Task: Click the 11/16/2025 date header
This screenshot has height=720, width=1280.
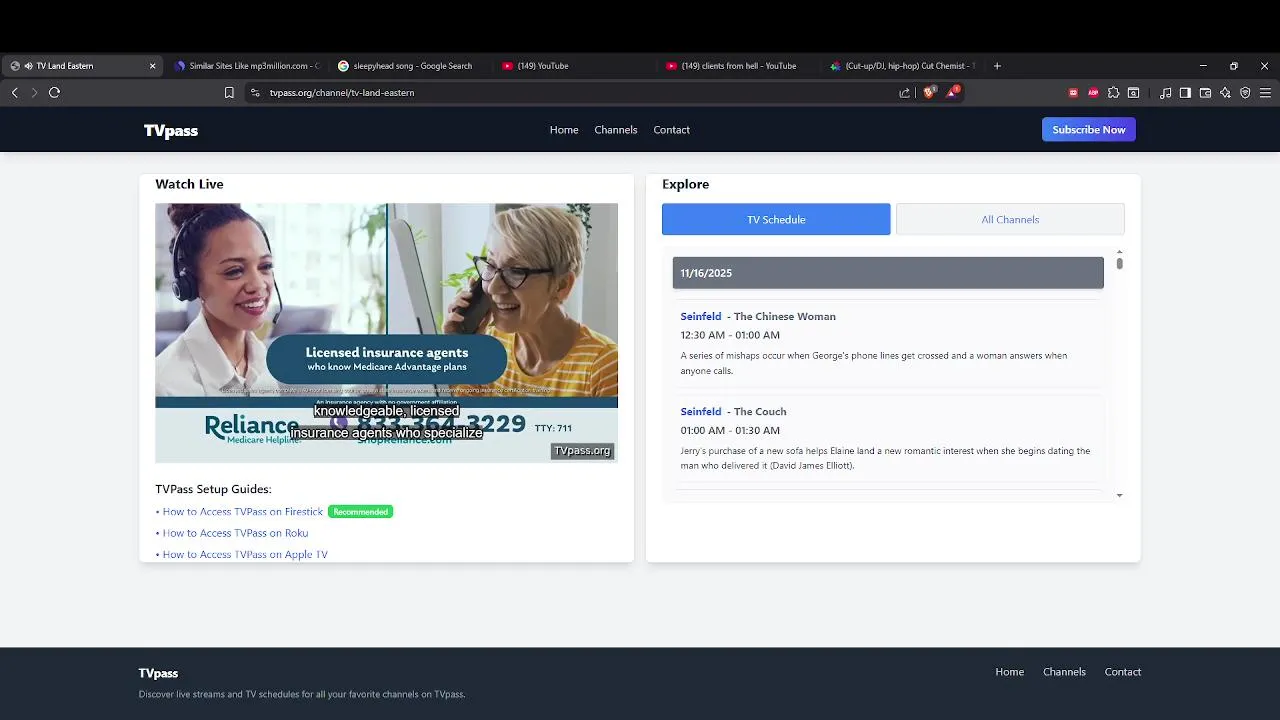Action: coord(888,273)
